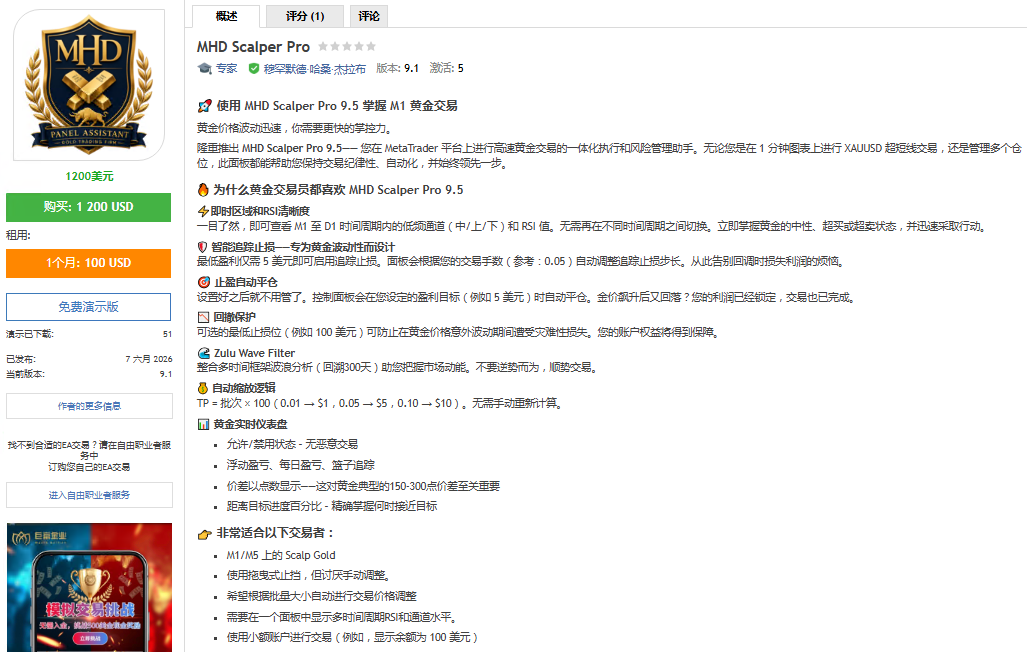Click the graduation cap 专家 icon
1027x652 pixels.
[x=204, y=68]
